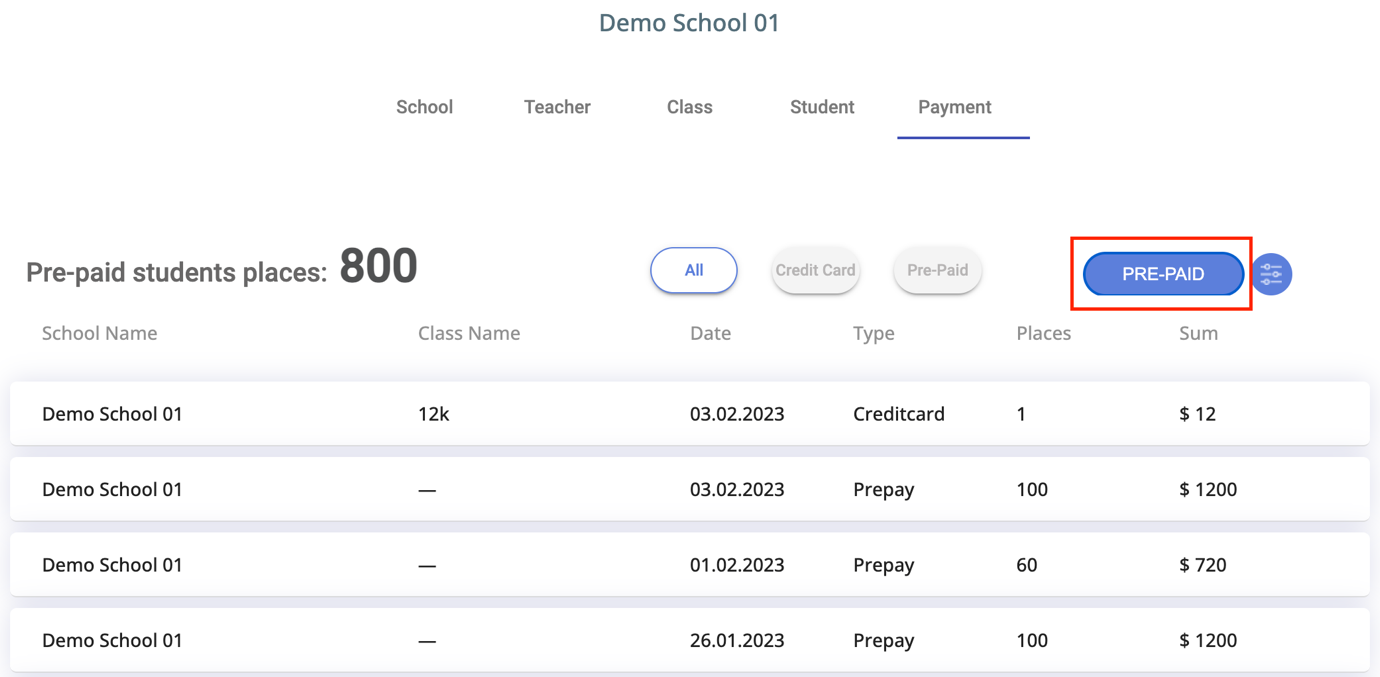Click the Sum column header
This screenshot has width=1380, height=677.
(x=1198, y=333)
